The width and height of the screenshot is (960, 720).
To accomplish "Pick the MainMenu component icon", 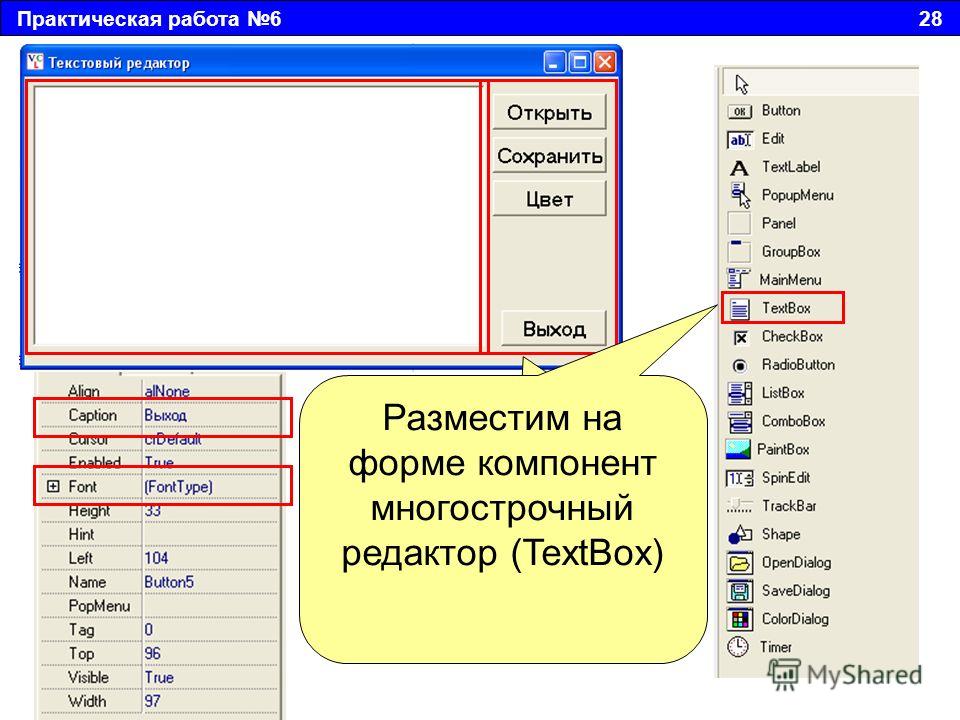I will click(x=738, y=279).
